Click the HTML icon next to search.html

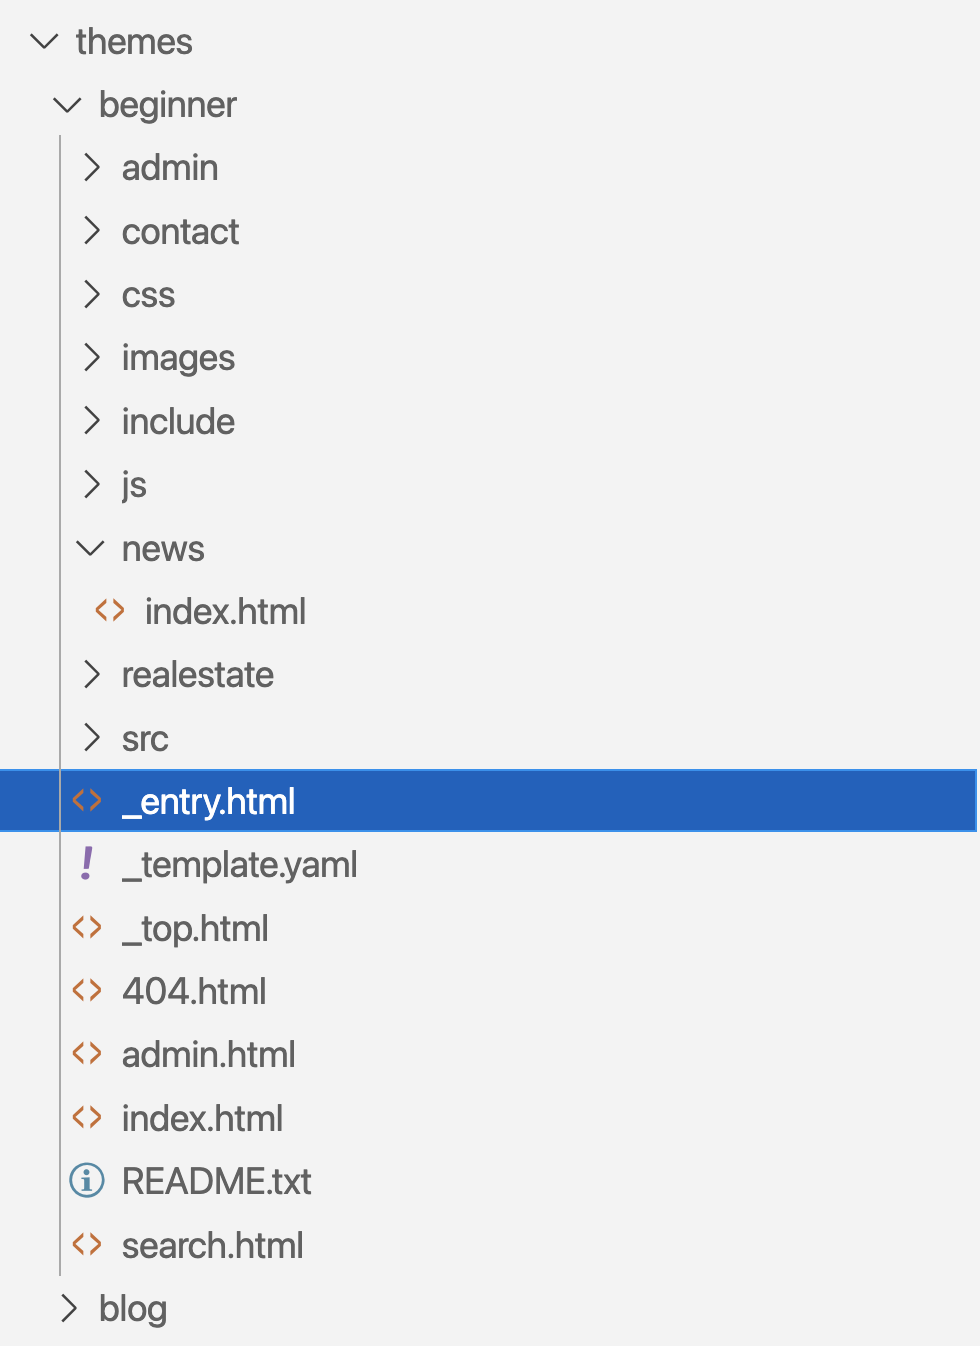coord(87,1244)
